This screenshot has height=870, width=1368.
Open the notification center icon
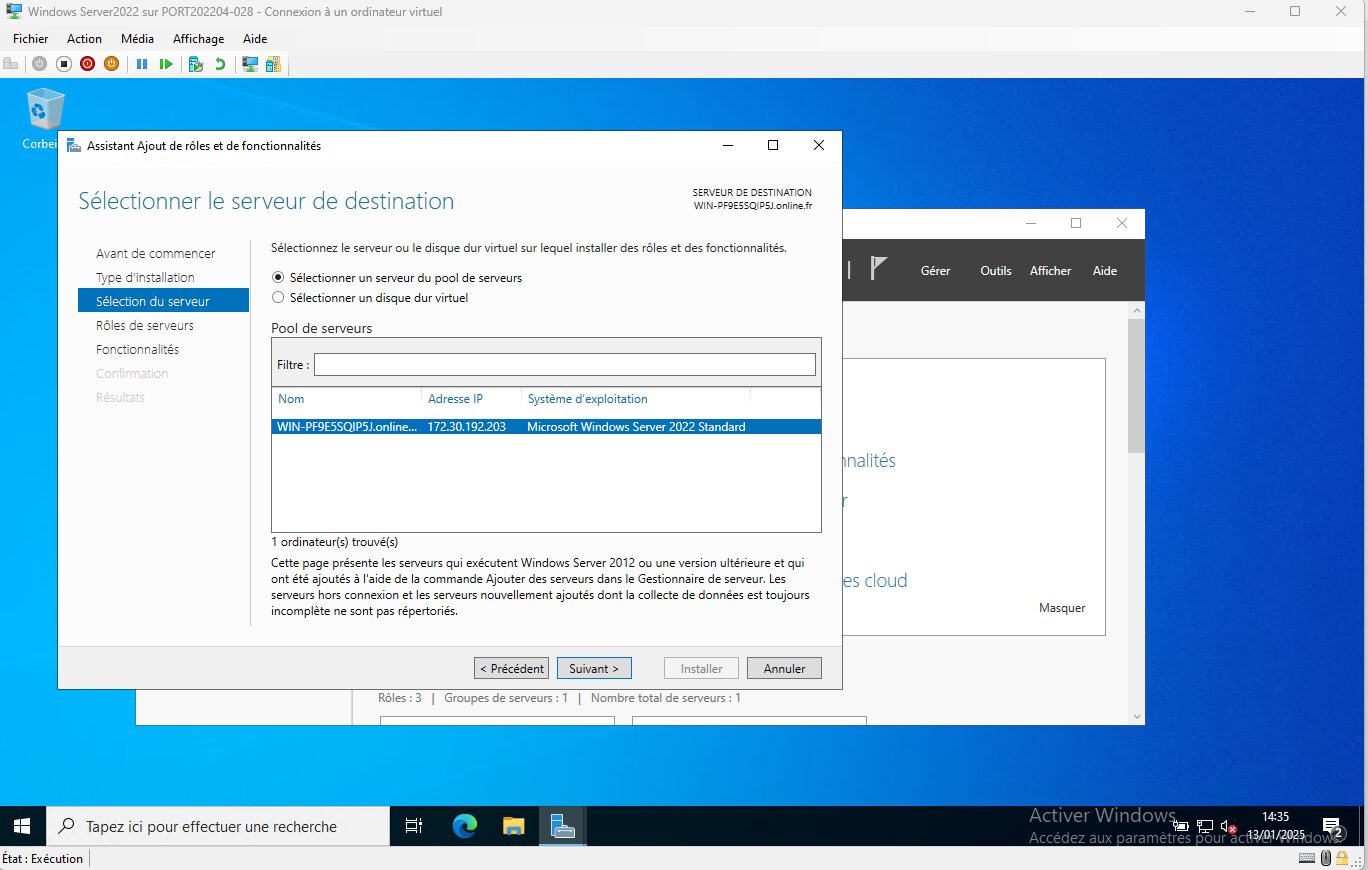tap(1332, 827)
